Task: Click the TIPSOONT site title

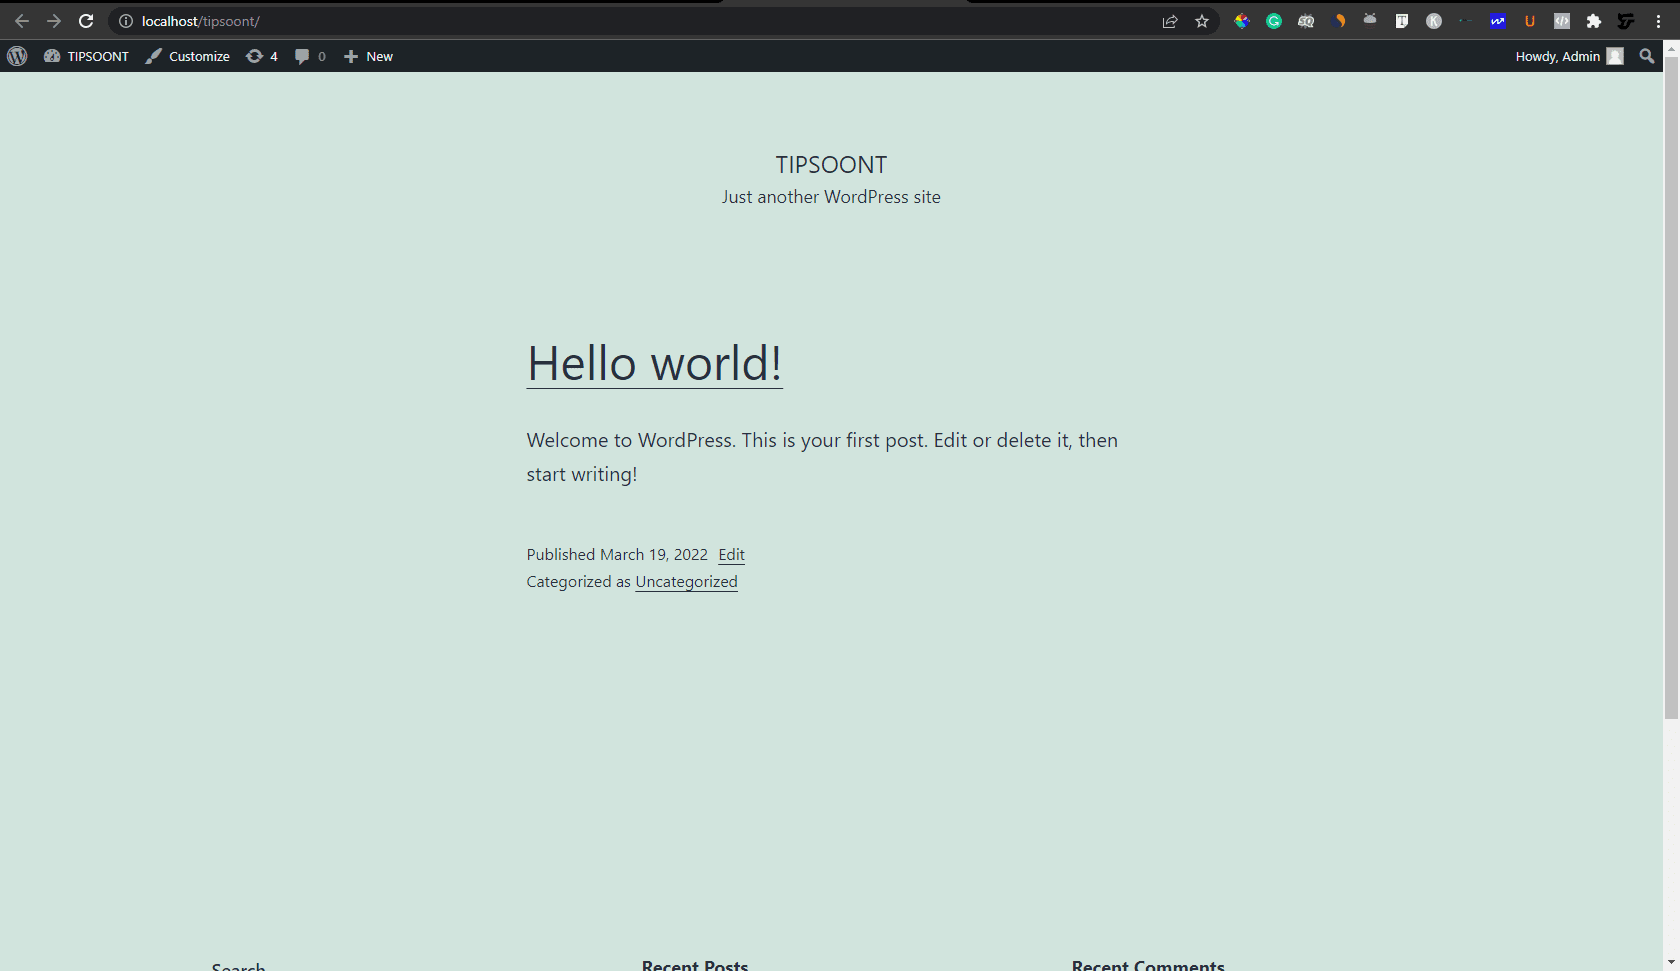Action: click(831, 165)
